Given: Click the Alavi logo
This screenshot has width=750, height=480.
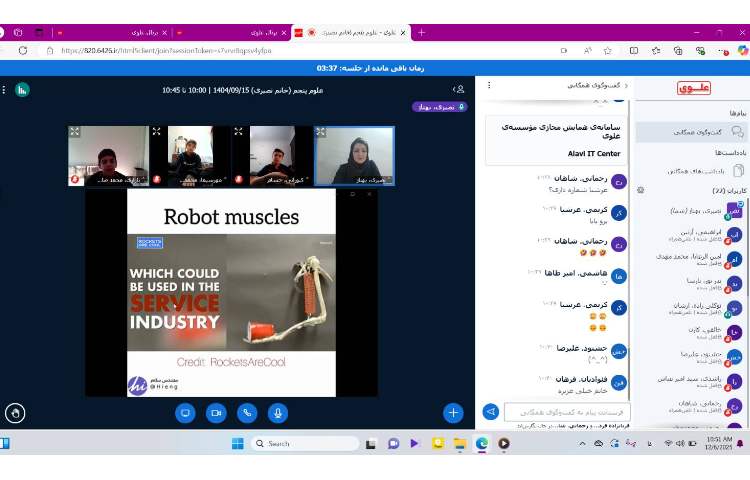Looking at the screenshot, I should (x=693, y=88).
